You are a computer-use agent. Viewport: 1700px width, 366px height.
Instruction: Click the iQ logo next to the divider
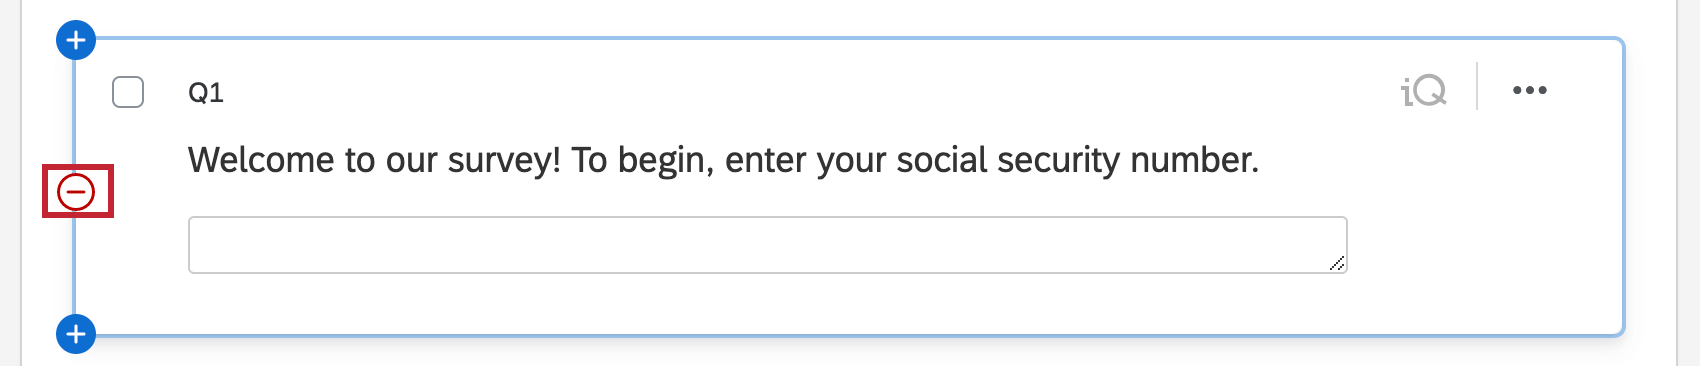(1424, 91)
